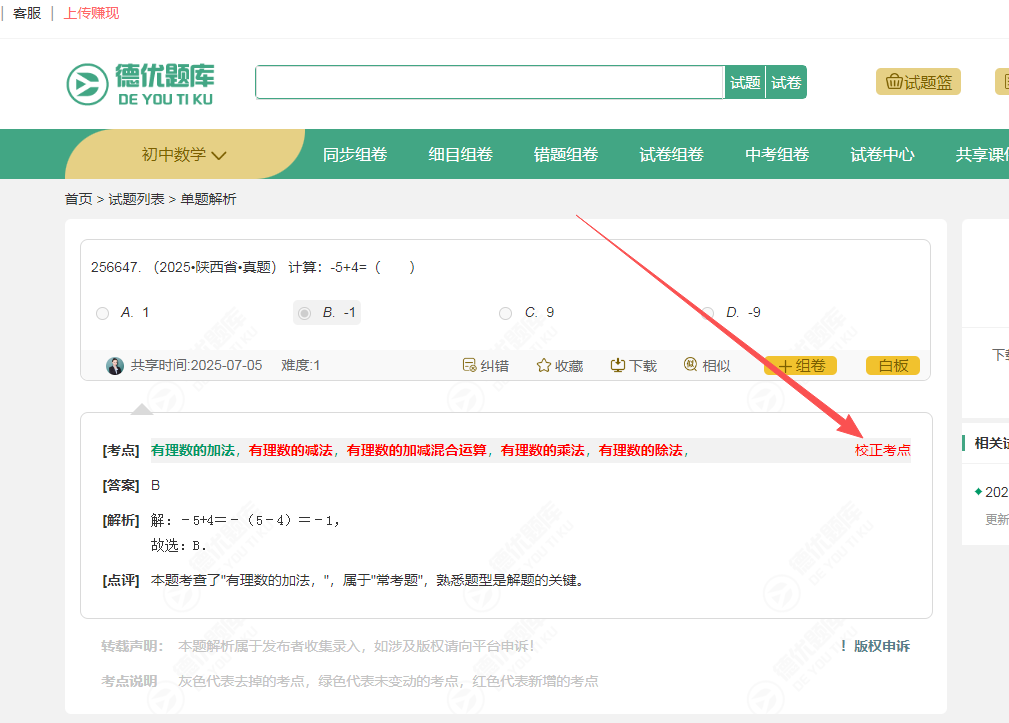
Task: Select answer option D. -9
Action: pos(707,313)
